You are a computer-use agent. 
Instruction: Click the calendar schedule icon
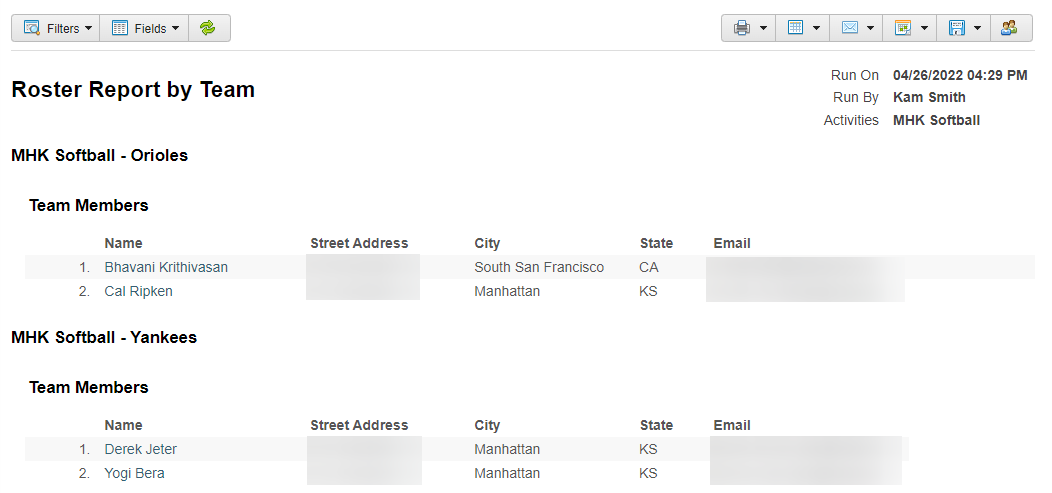click(902, 28)
